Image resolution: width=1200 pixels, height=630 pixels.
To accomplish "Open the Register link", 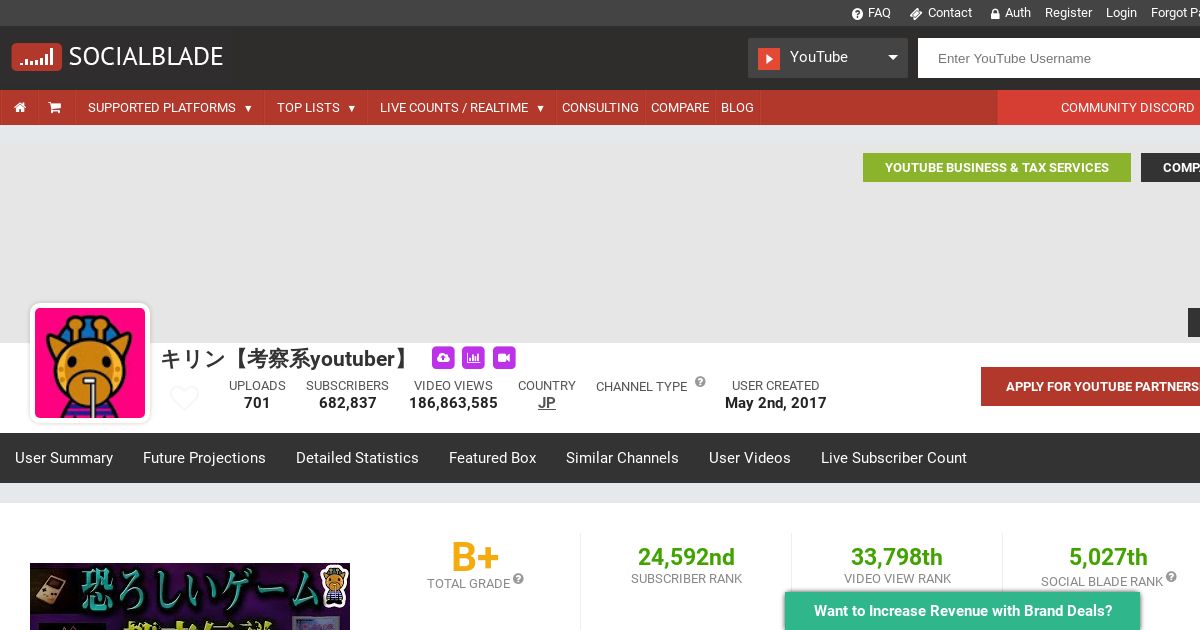I will 1068,13.
